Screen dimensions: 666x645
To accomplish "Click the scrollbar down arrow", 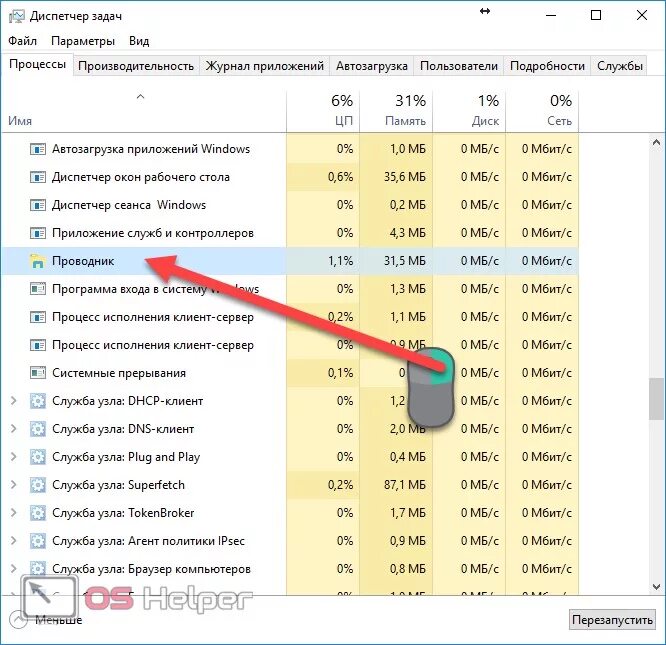I will [x=656, y=587].
